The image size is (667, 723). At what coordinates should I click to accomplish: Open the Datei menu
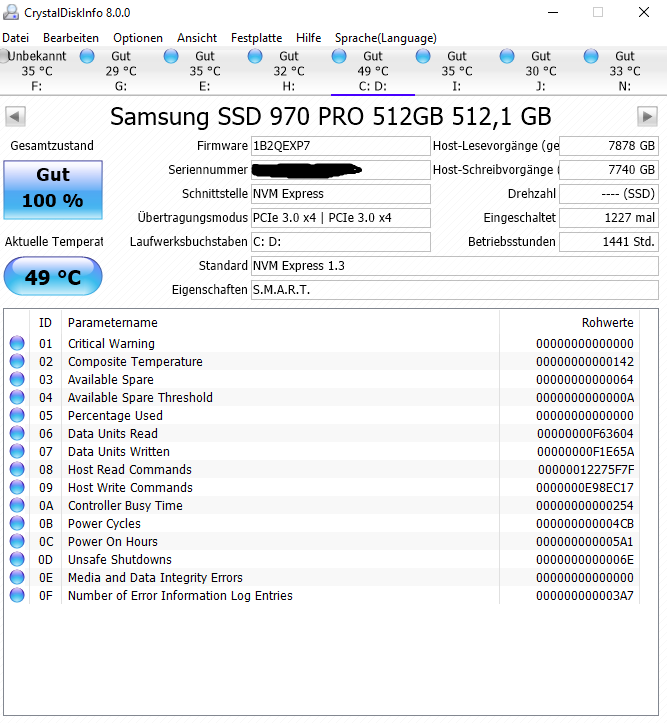pyautogui.click(x=16, y=38)
